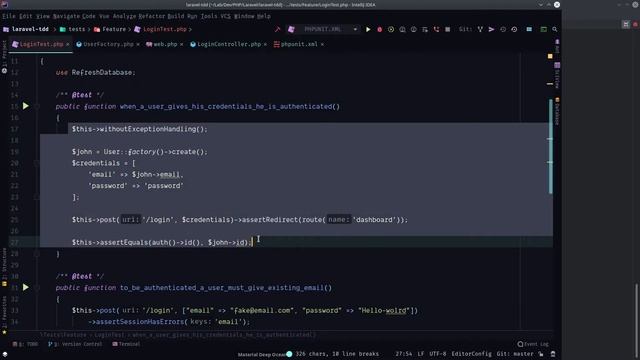The height and width of the screenshot is (360, 640).
Task: Run the PHPUnit configuration with green play button
Action: pos(368,29)
